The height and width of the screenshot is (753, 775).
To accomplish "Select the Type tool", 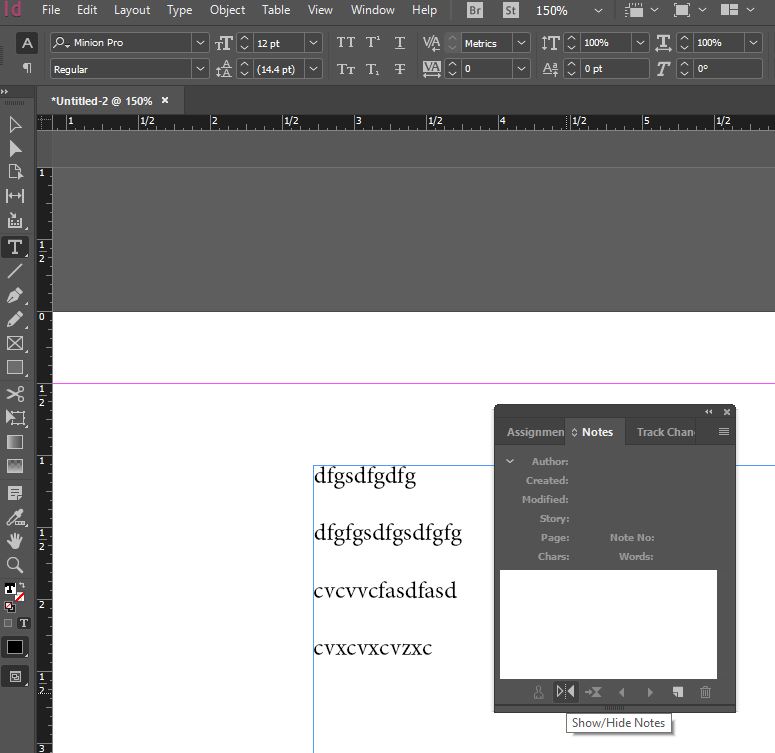I will (x=15, y=247).
